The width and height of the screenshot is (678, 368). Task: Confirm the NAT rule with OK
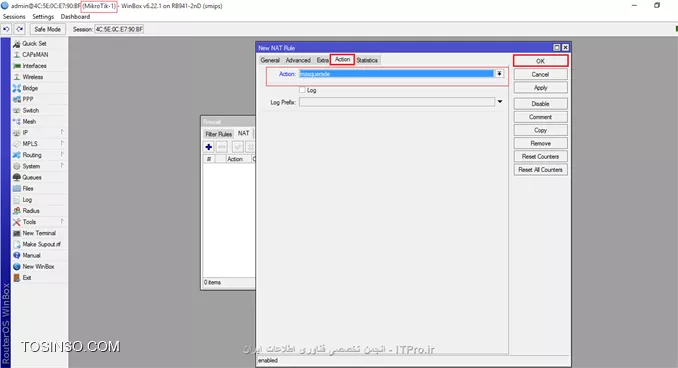[x=540, y=61]
